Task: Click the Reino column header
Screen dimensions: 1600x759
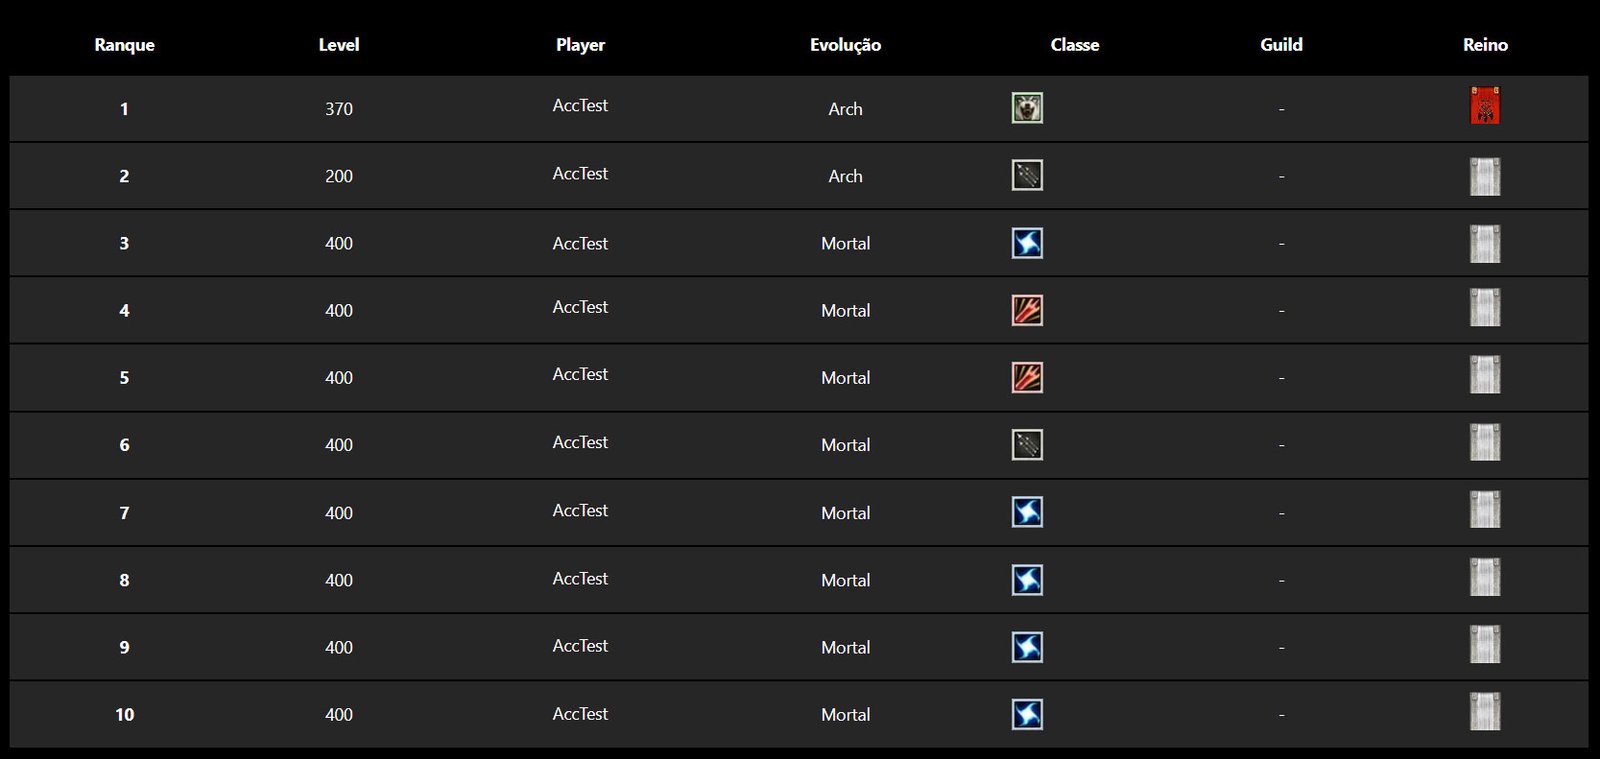Action: pyautogui.click(x=1485, y=45)
